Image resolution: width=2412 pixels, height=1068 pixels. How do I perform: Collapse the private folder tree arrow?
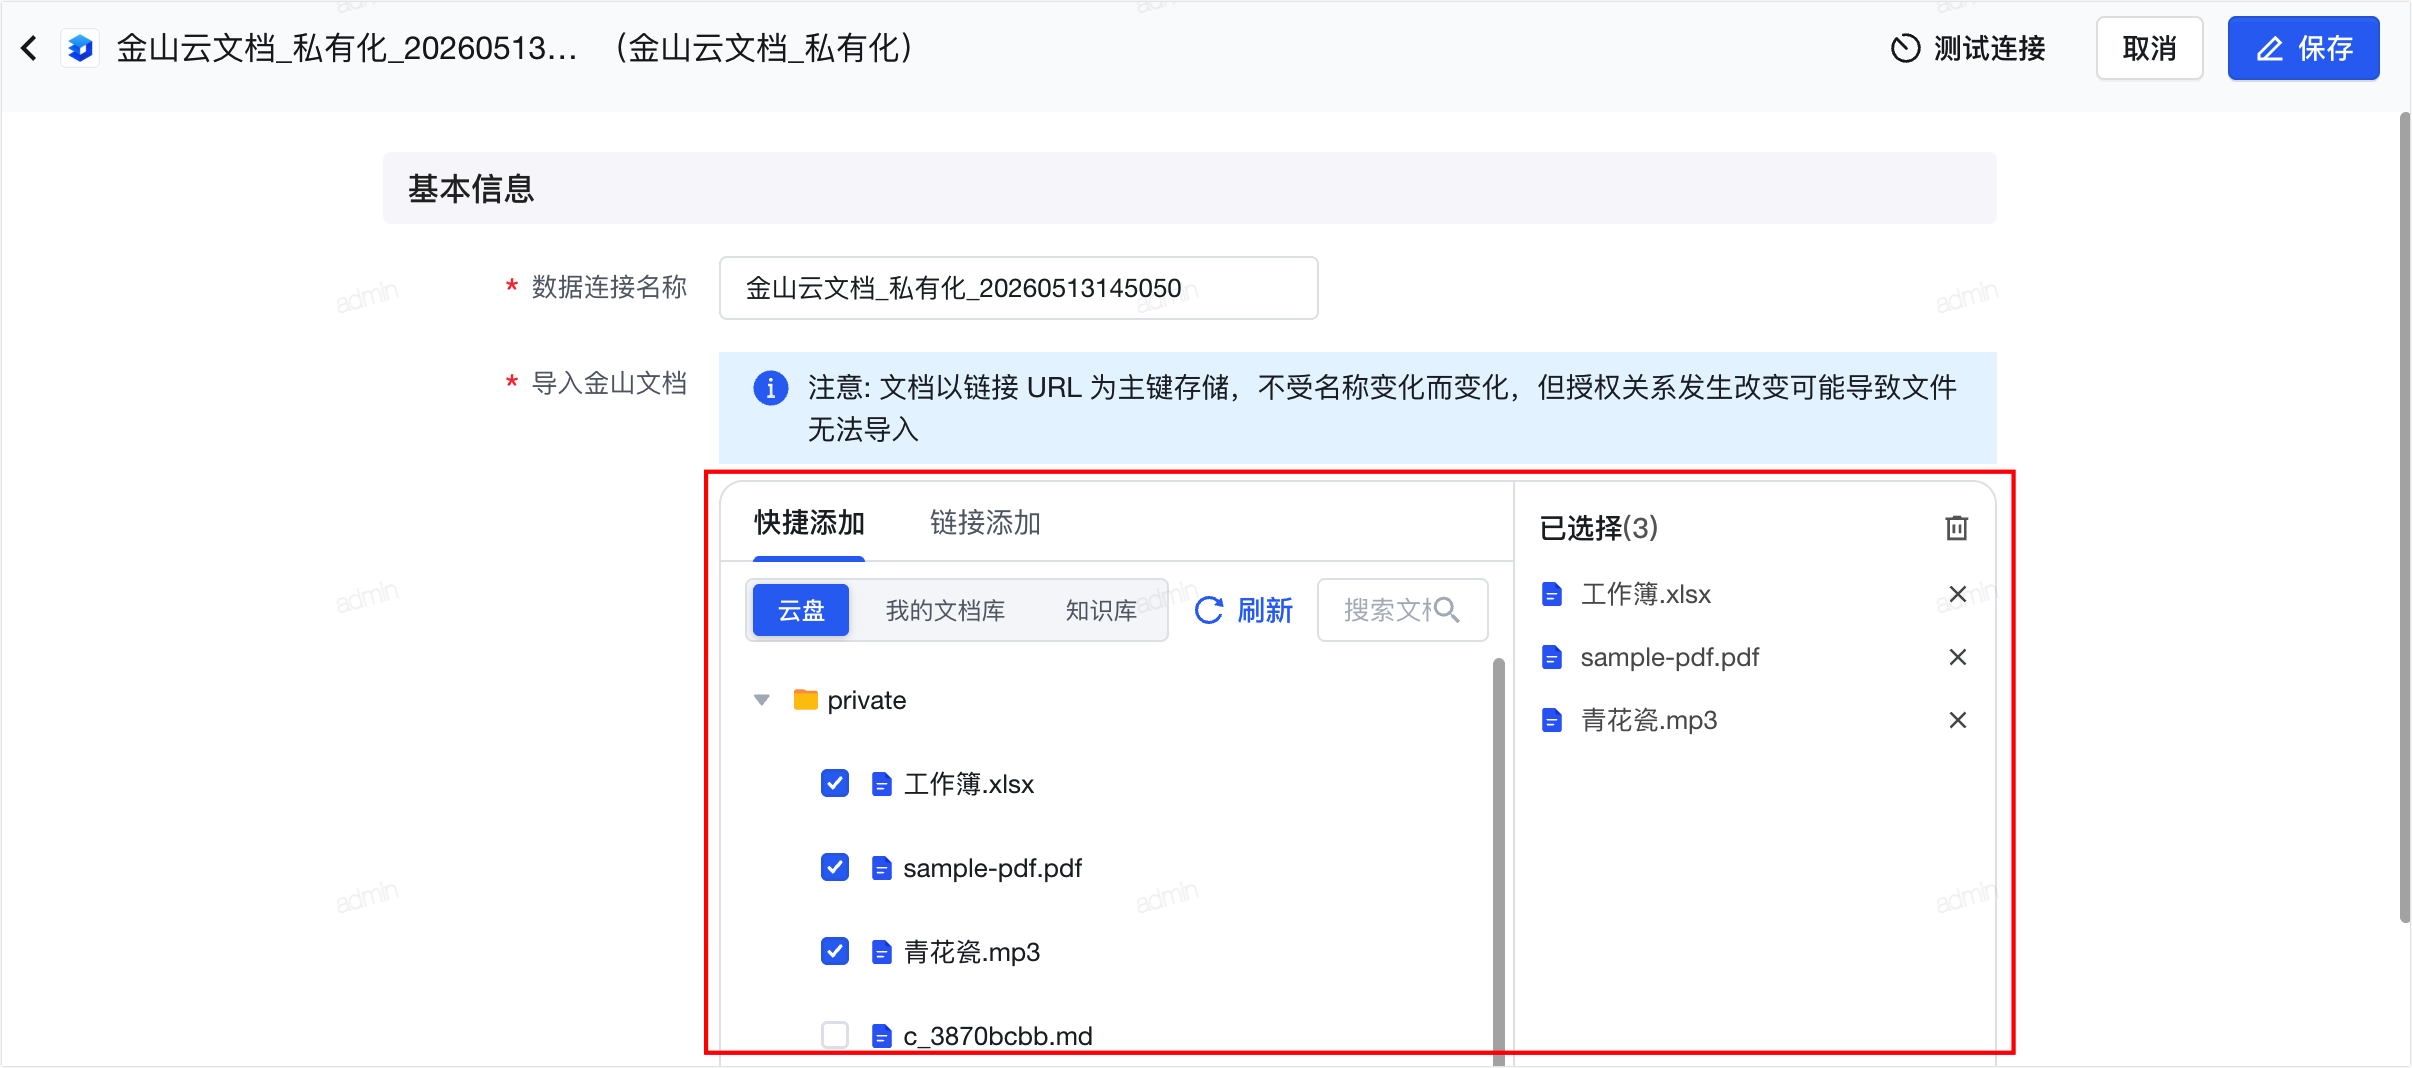click(x=762, y=700)
